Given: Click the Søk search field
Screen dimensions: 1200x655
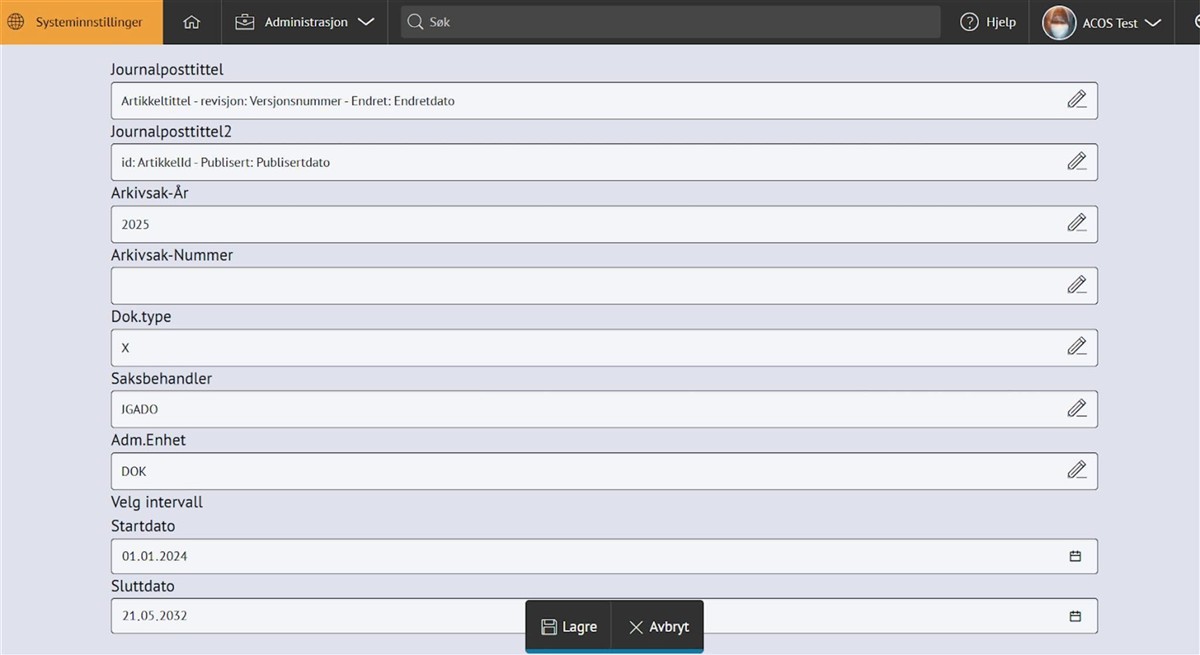Looking at the screenshot, I should (670, 22).
